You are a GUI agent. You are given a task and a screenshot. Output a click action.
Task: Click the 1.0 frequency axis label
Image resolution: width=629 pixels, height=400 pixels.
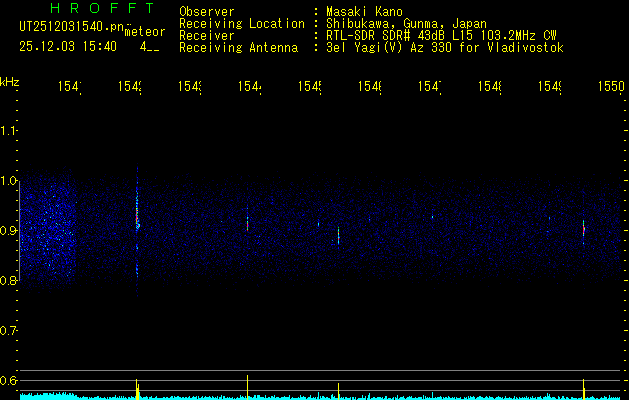(x=9, y=181)
